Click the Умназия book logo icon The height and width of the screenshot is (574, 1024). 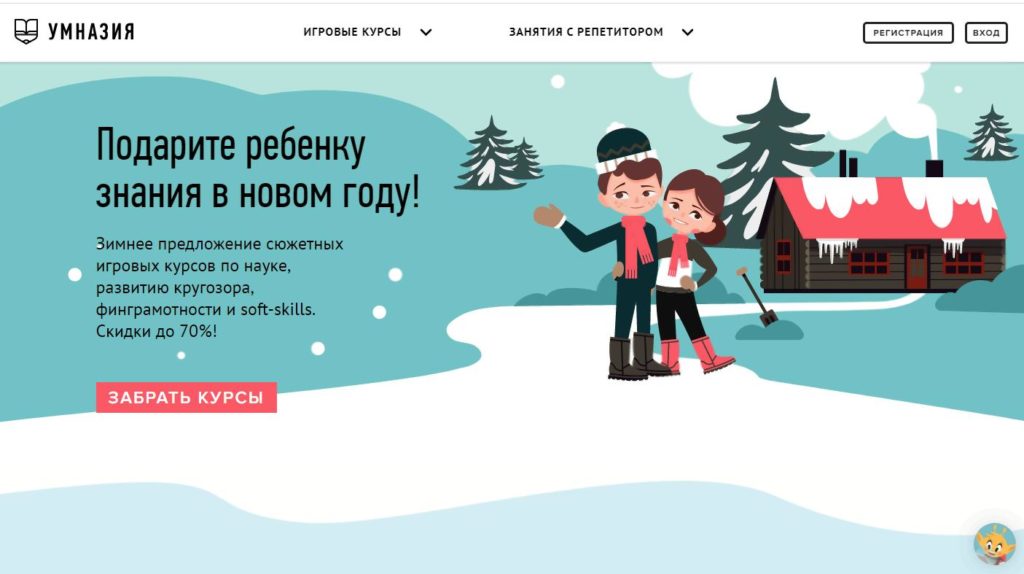[x=26, y=31]
